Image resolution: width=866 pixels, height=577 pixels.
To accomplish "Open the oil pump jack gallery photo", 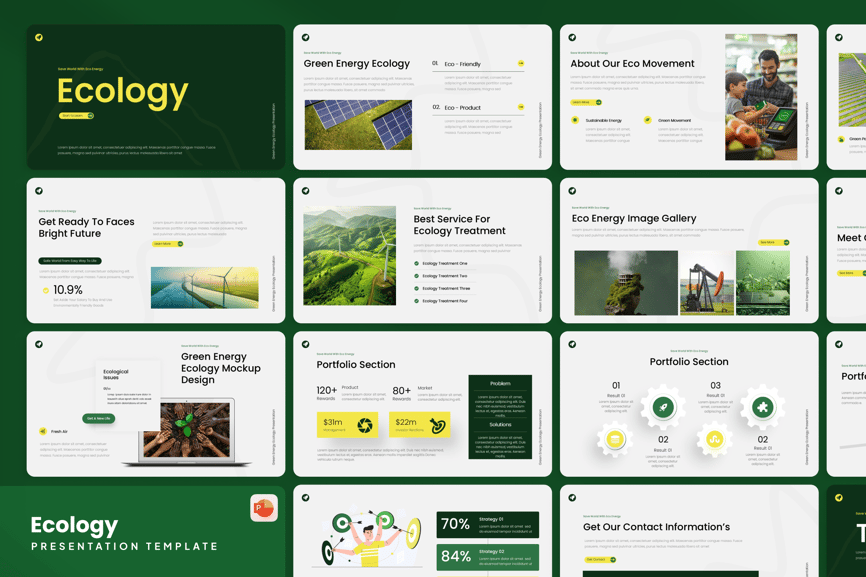I will click(x=706, y=285).
